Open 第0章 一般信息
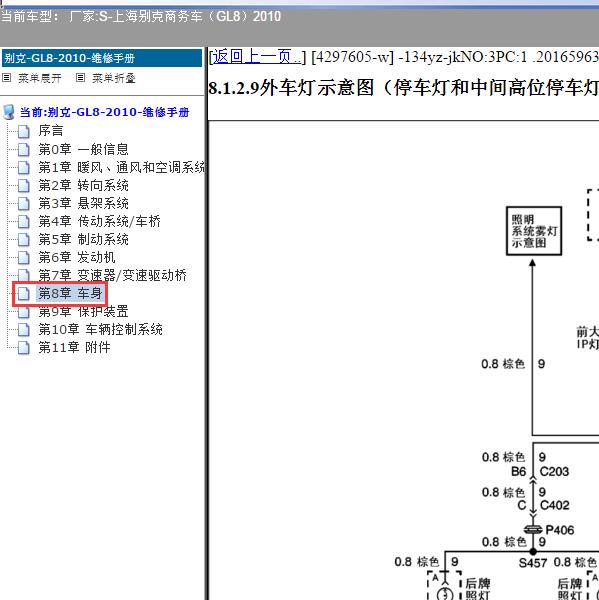The image size is (599, 600). [83, 149]
